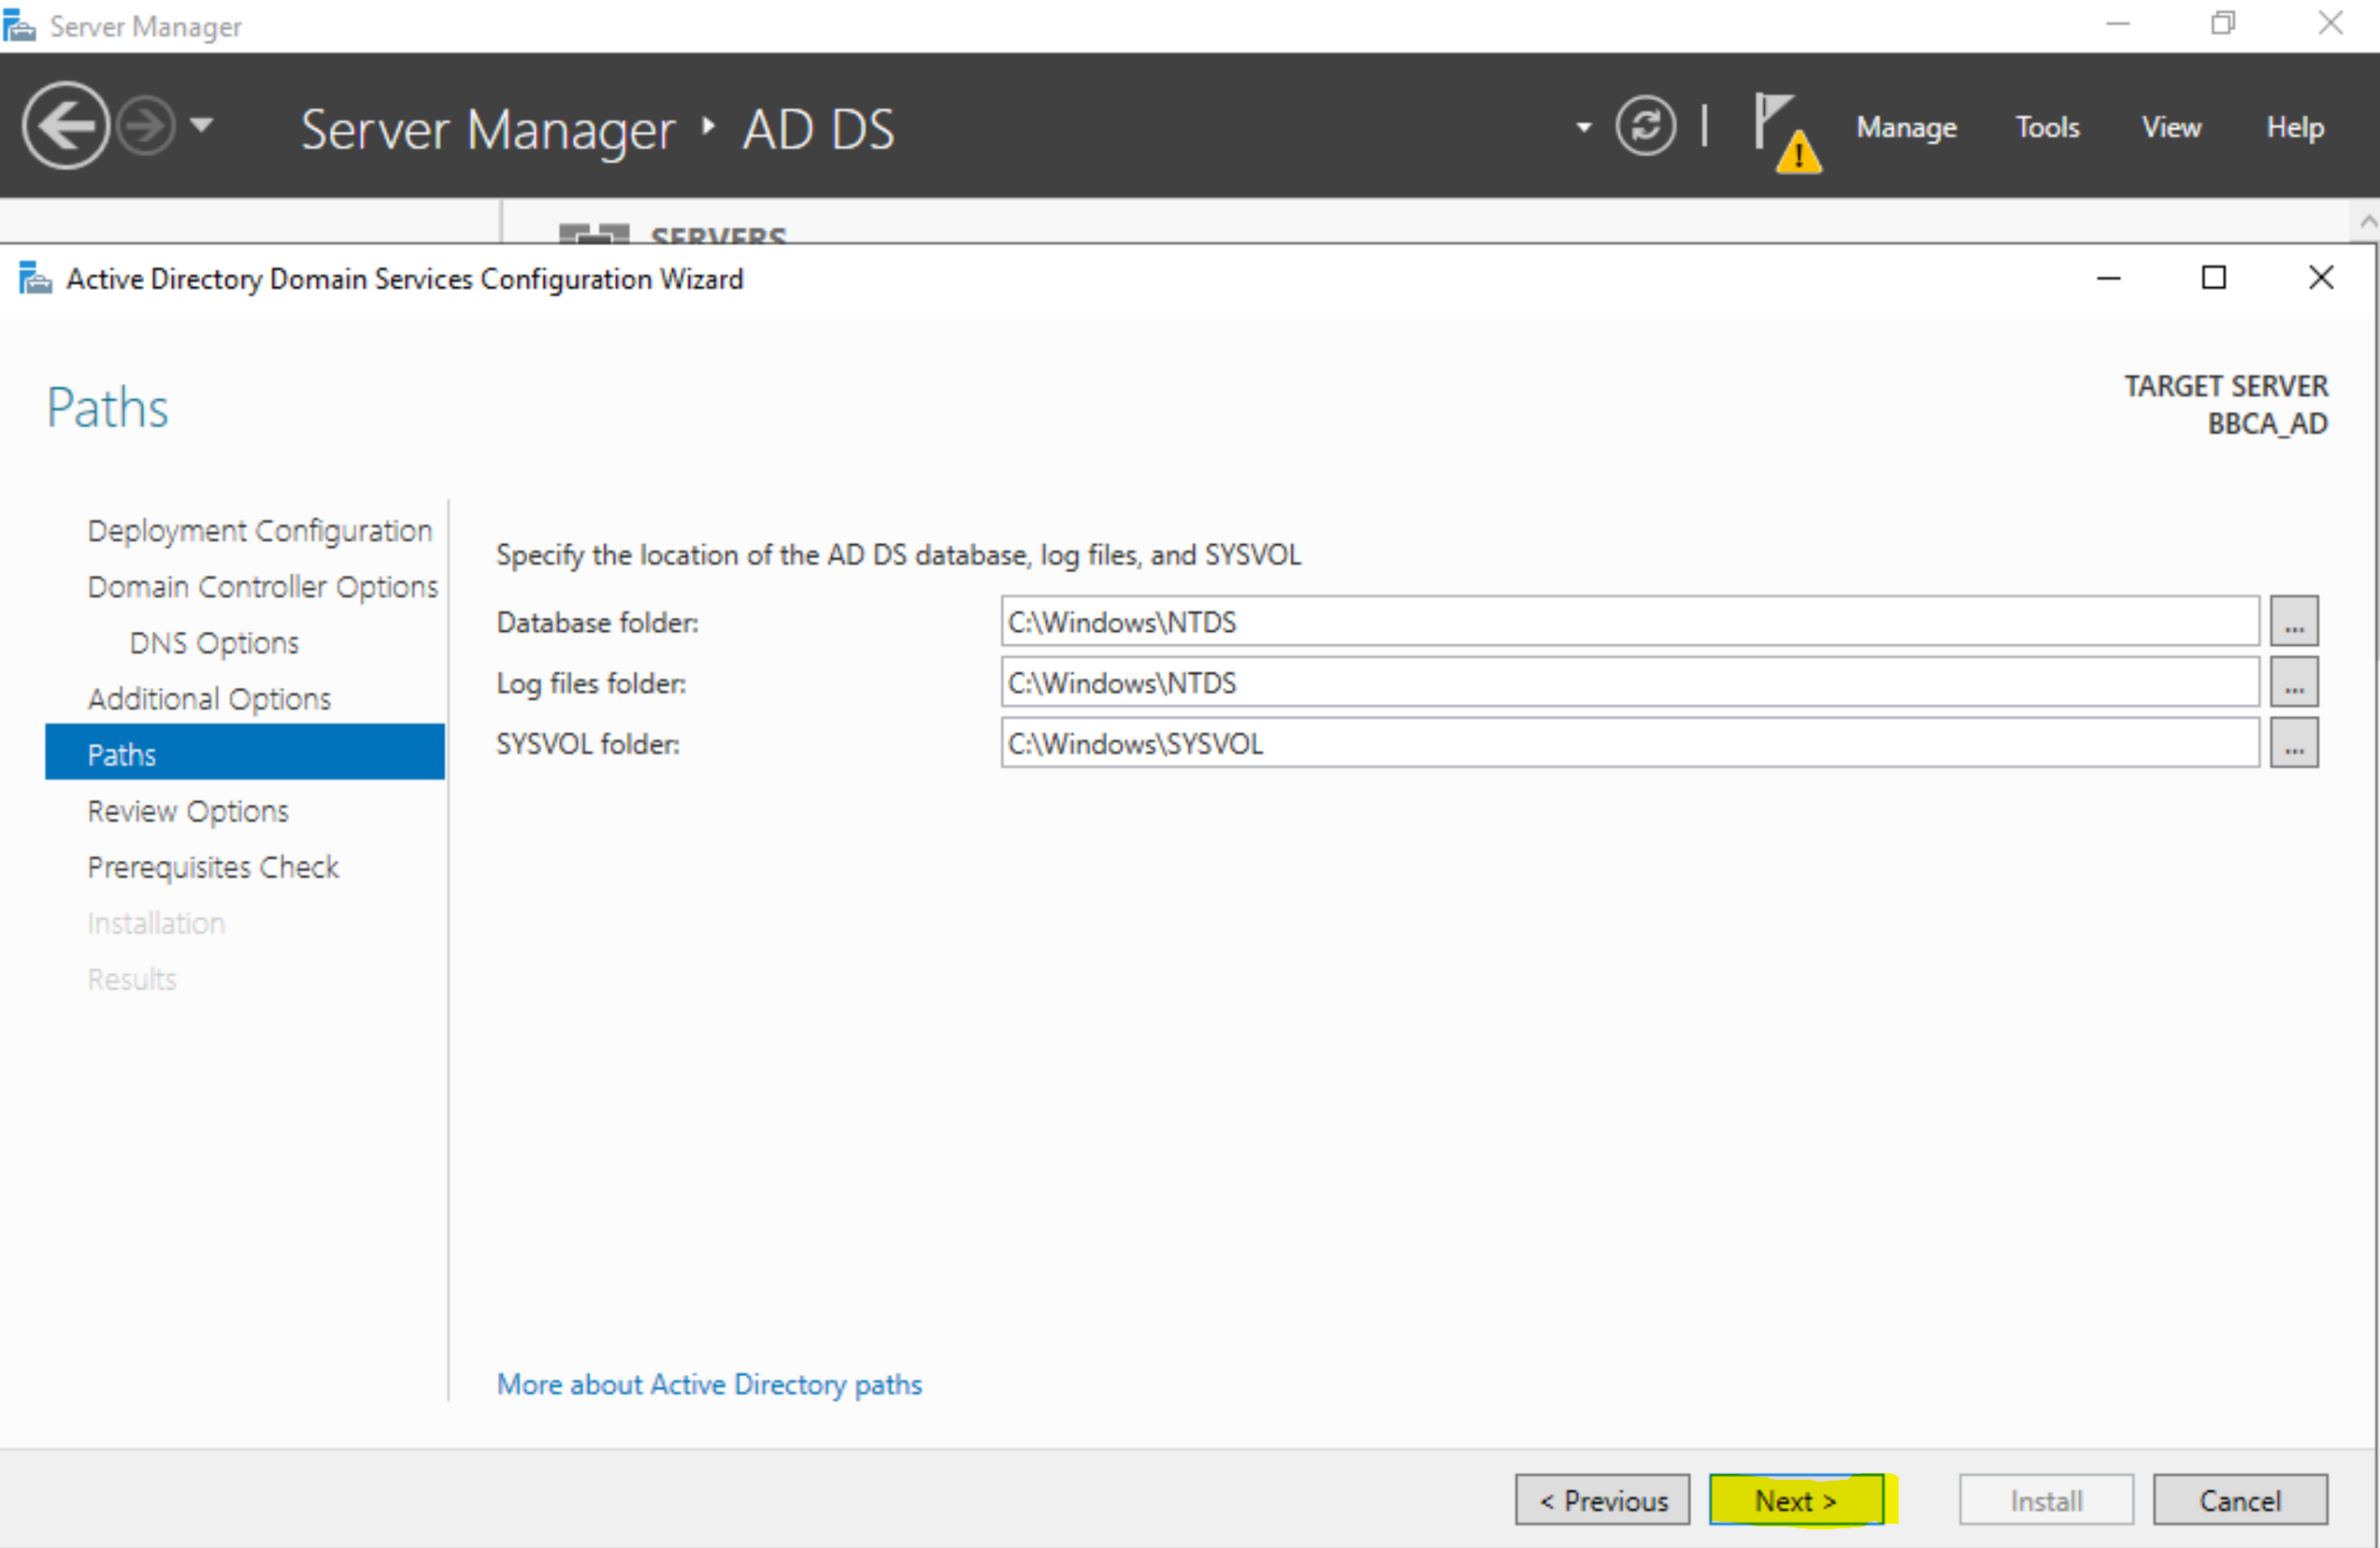Click the SYSVOL folder path field

1630,744
